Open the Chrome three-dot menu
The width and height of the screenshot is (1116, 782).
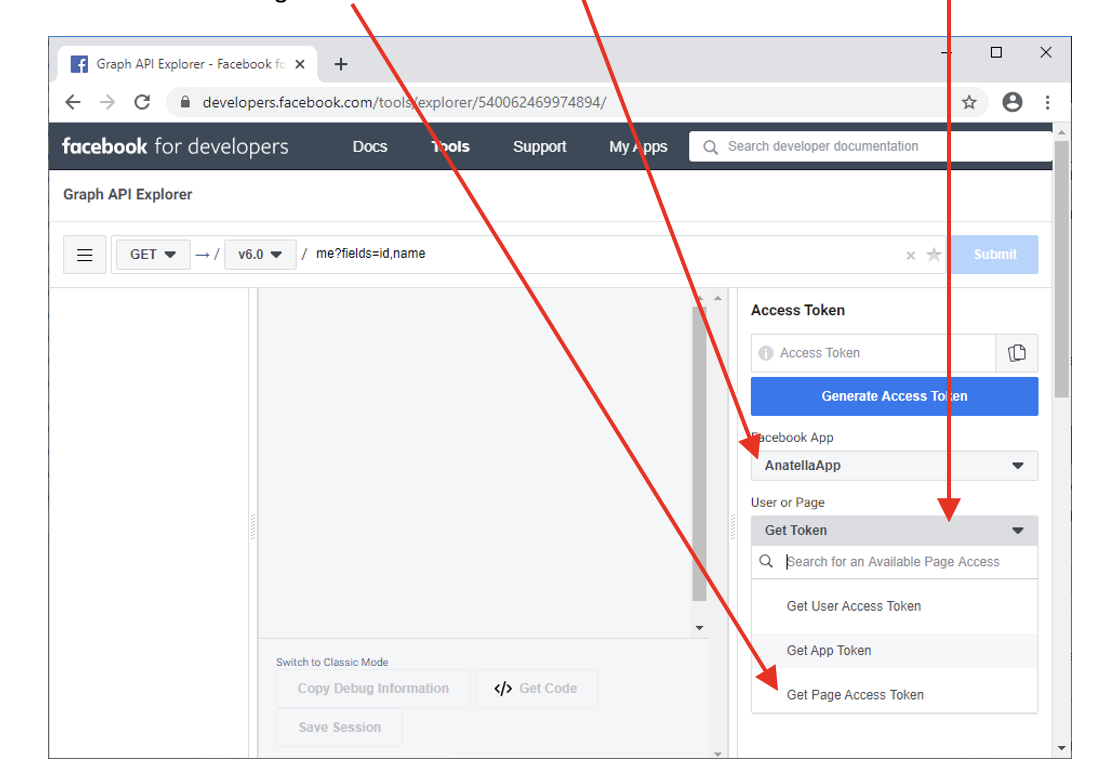pyautogui.click(x=1047, y=102)
